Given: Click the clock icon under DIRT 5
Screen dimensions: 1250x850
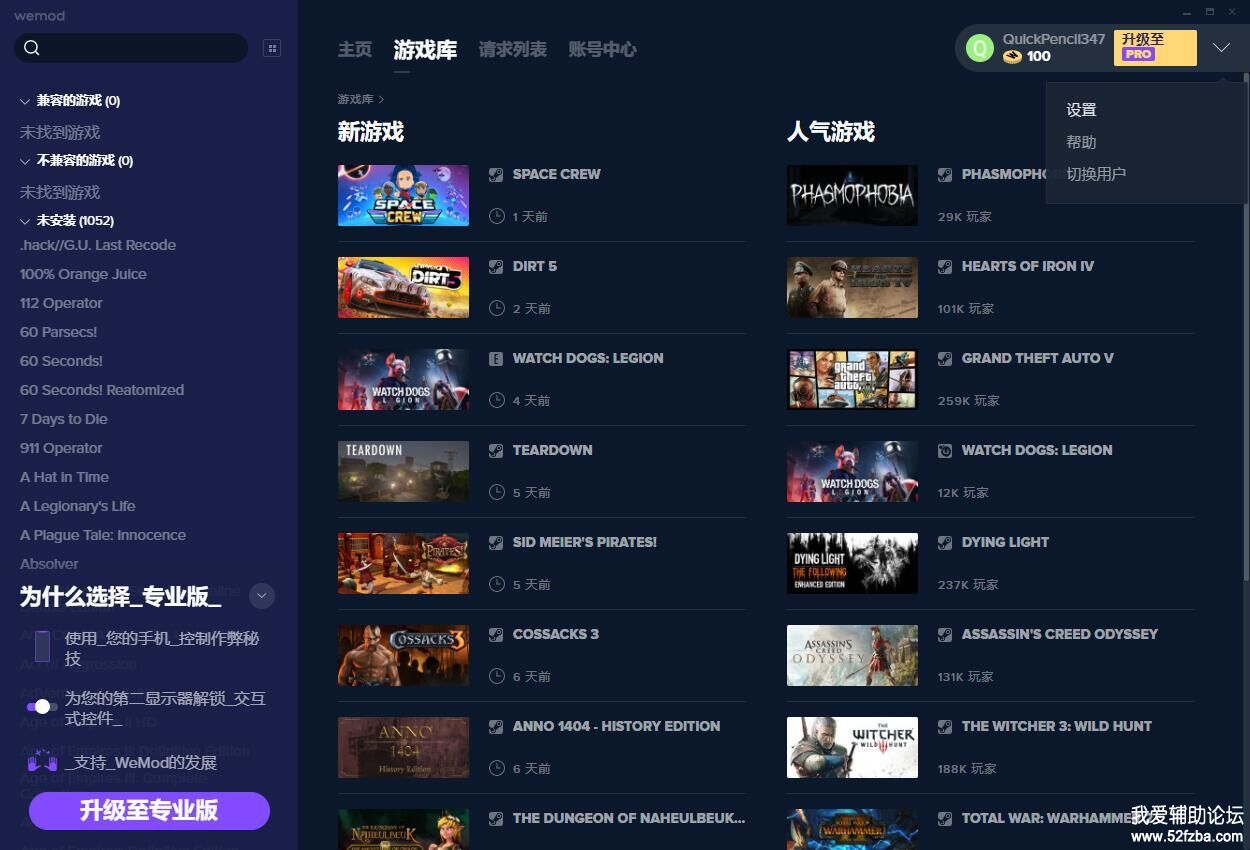Looking at the screenshot, I should 497,308.
